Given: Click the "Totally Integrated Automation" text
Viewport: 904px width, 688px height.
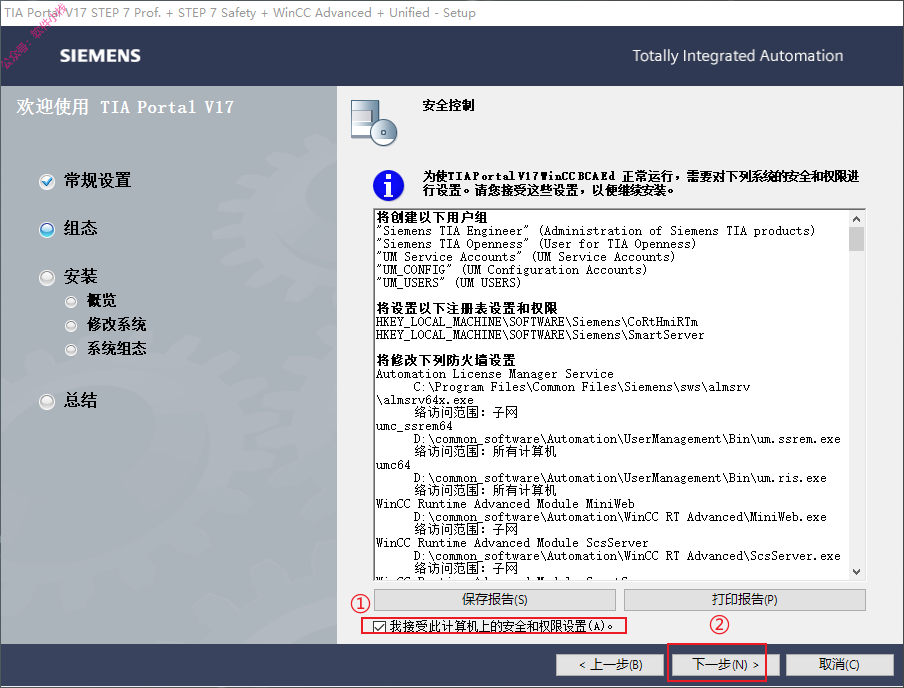Looking at the screenshot, I should pos(737,56).
